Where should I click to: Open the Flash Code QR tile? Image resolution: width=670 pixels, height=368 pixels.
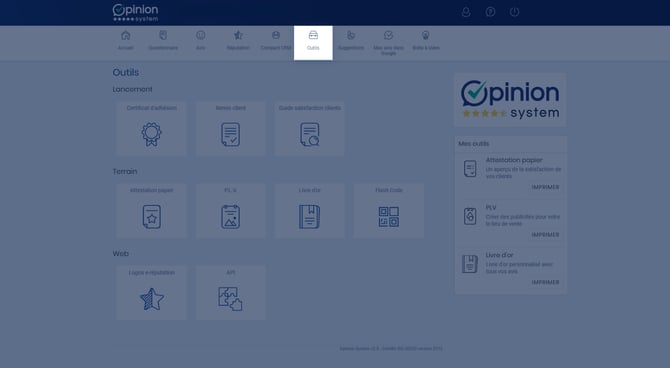click(389, 211)
